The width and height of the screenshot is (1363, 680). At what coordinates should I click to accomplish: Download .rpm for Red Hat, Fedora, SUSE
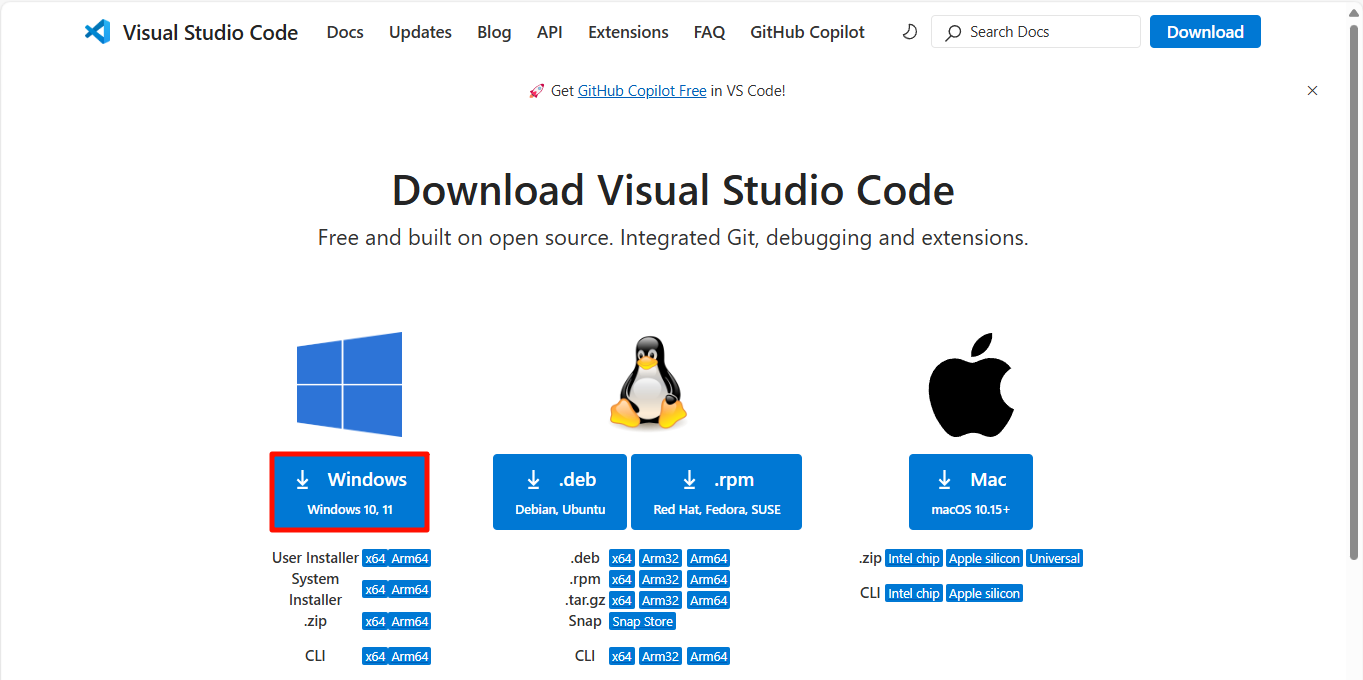pyautogui.click(x=716, y=491)
